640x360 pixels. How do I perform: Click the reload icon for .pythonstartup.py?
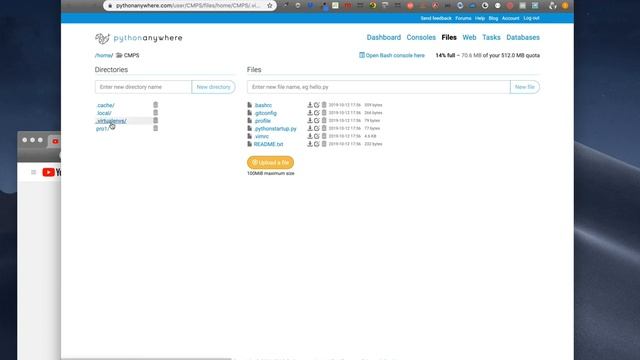[317, 128]
